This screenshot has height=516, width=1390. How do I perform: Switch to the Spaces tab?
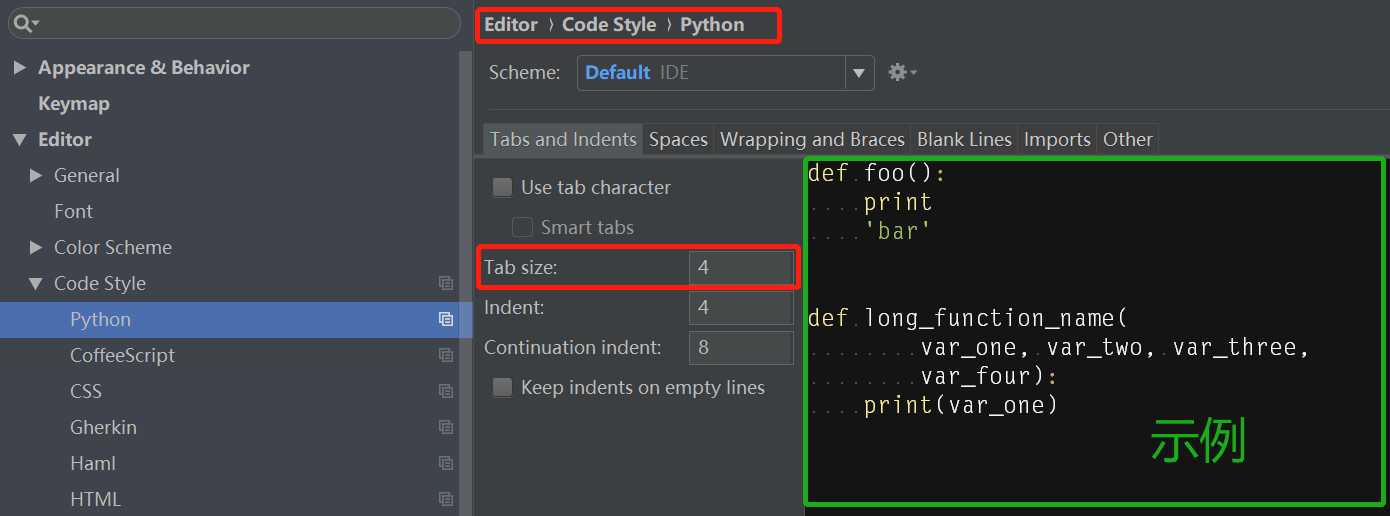[x=678, y=139]
